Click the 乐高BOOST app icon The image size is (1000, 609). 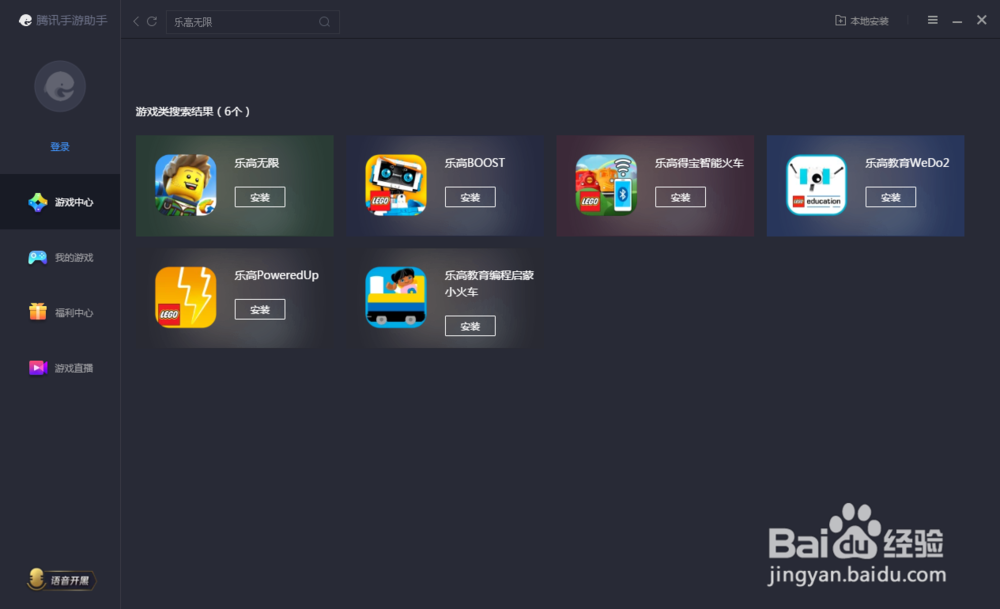[x=396, y=185]
